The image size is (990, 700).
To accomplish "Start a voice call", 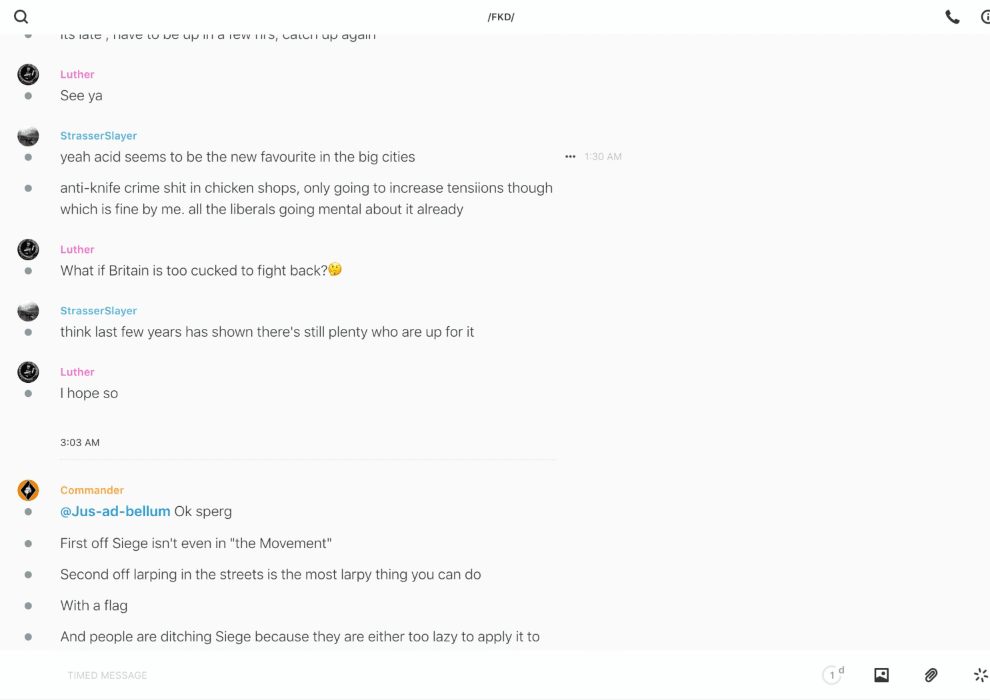I will [x=952, y=17].
